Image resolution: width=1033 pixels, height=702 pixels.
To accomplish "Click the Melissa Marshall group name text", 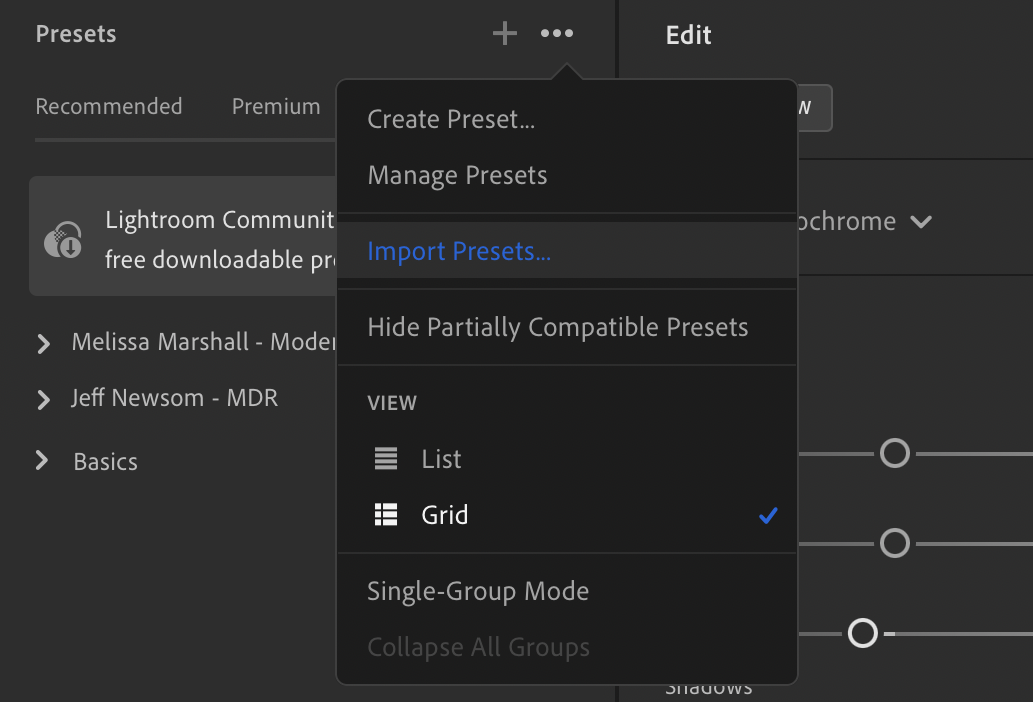I will (204, 342).
